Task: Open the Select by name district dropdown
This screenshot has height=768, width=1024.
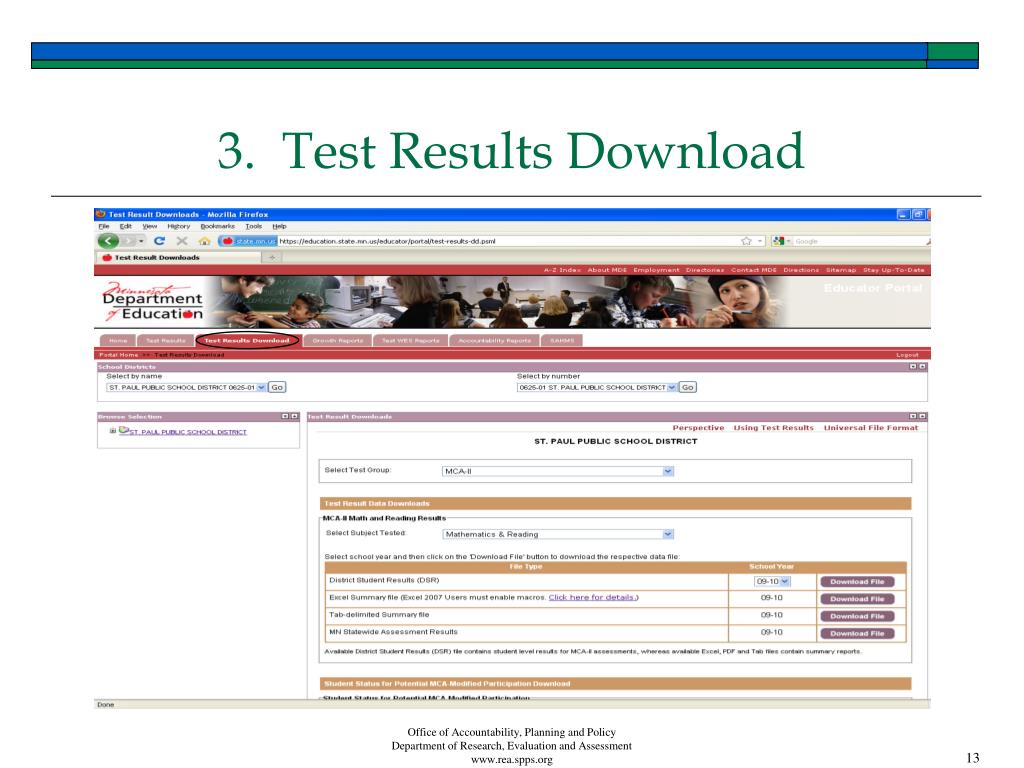Action: tap(186, 387)
